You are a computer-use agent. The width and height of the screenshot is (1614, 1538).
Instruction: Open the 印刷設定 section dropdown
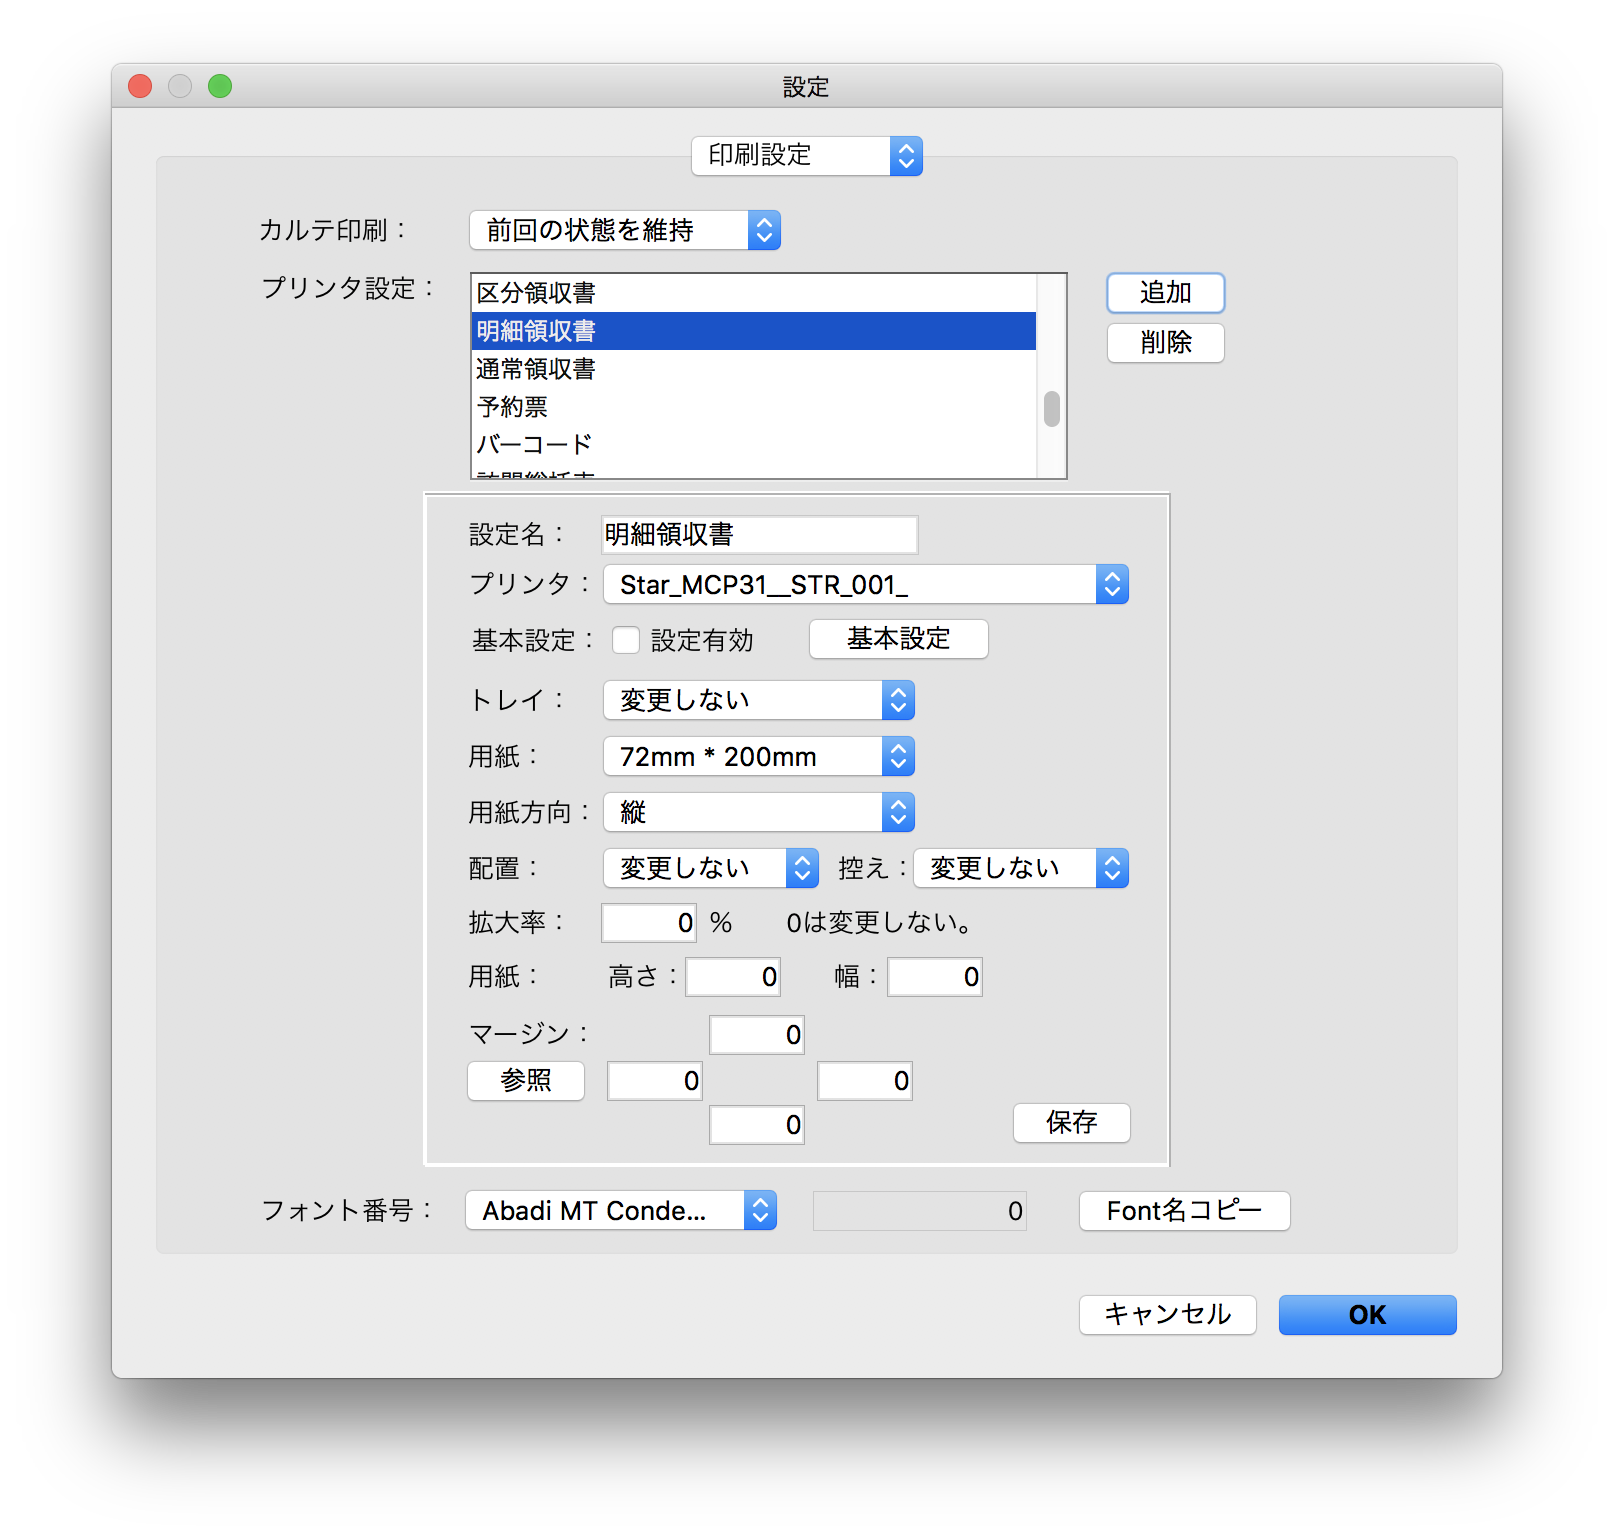(x=806, y=156)
